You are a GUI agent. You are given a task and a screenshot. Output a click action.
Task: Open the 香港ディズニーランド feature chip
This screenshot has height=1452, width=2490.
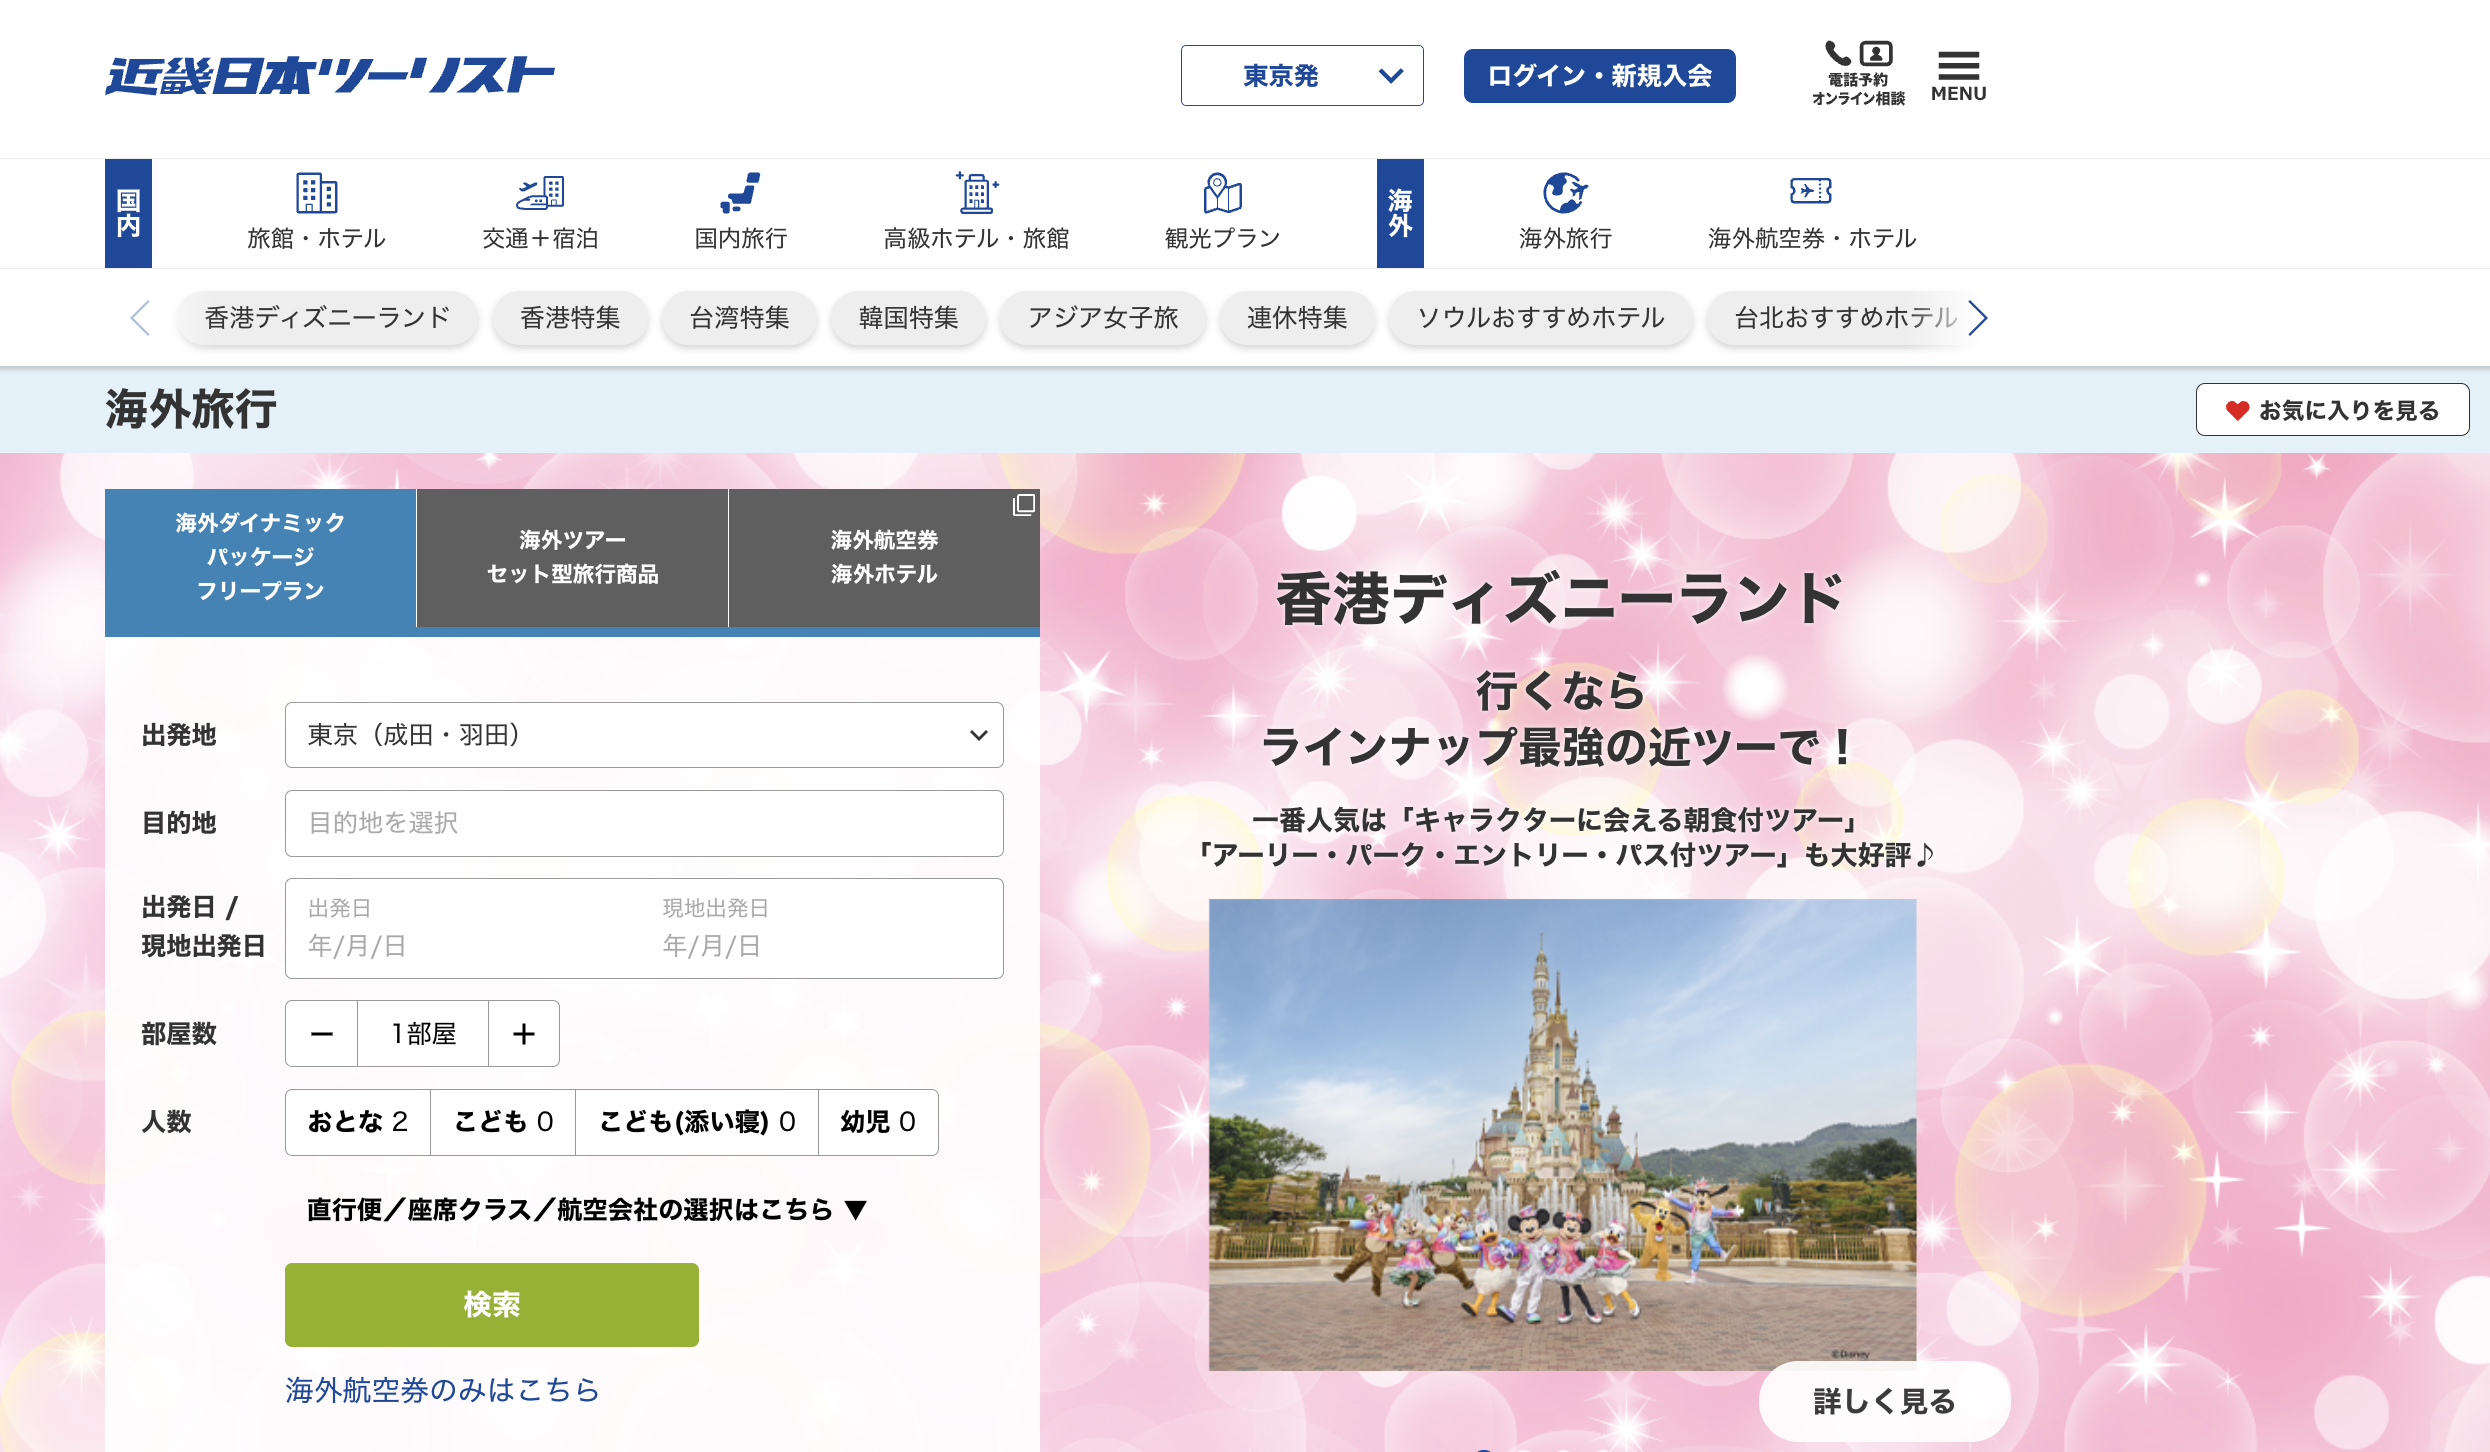tap(327, 318)
